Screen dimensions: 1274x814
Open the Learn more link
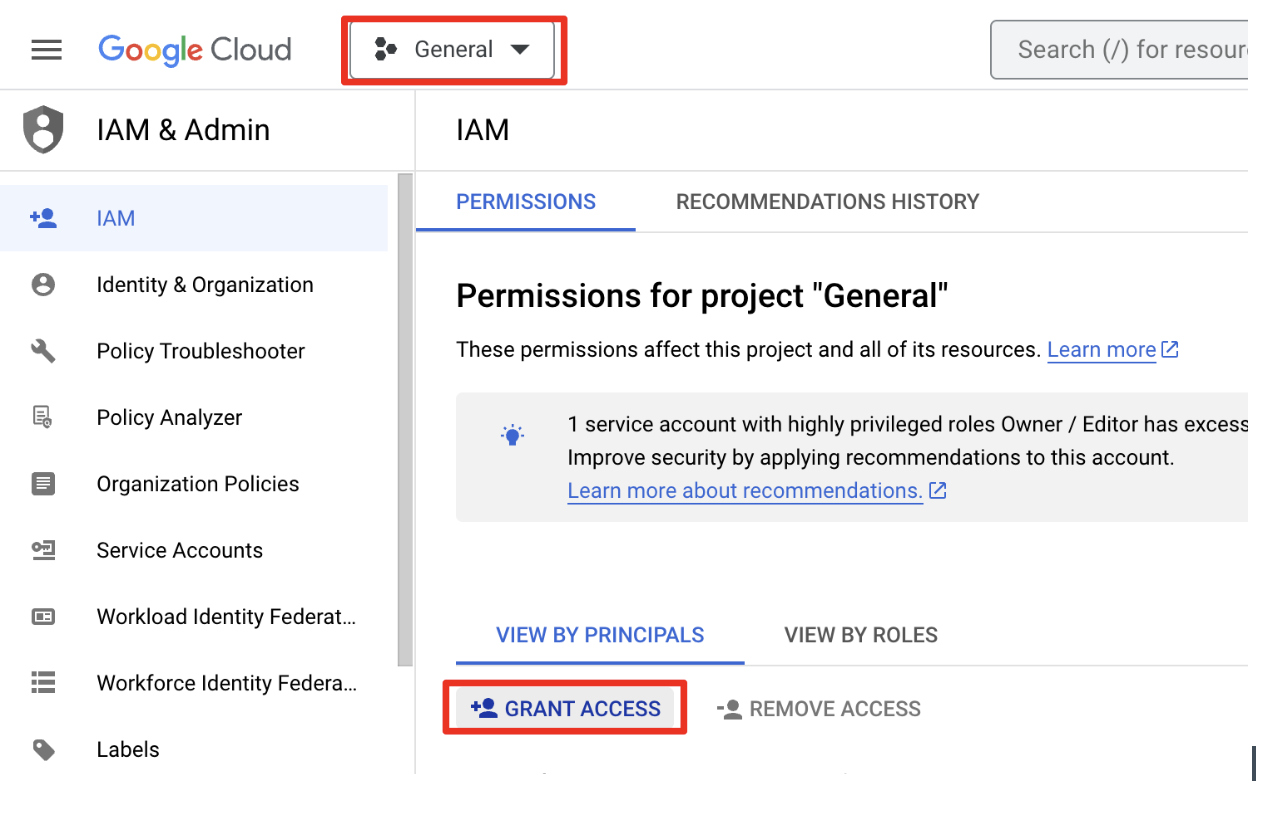tap(1102, 350)
